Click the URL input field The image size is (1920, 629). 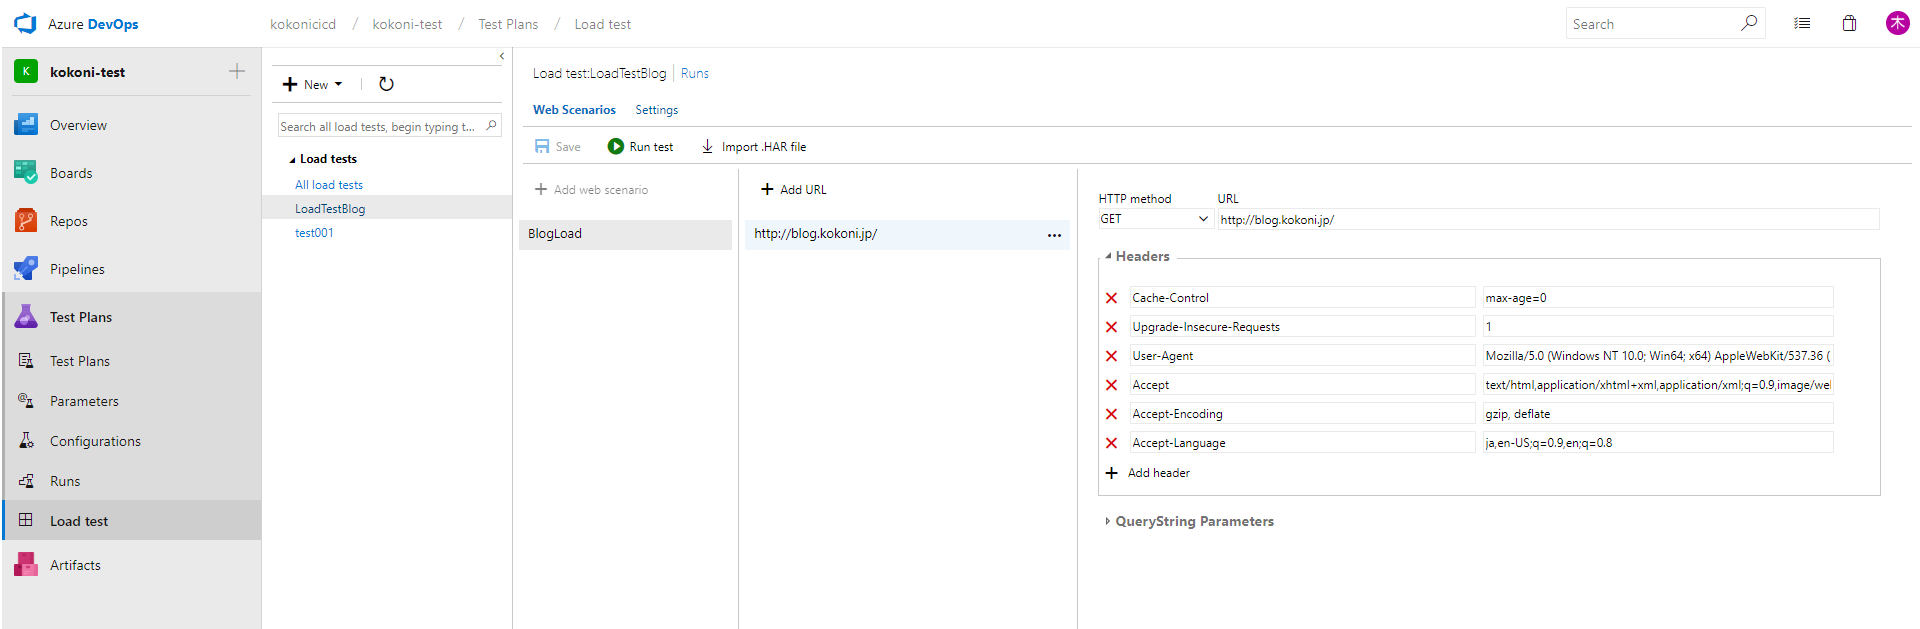click(x=1548, y=219)
